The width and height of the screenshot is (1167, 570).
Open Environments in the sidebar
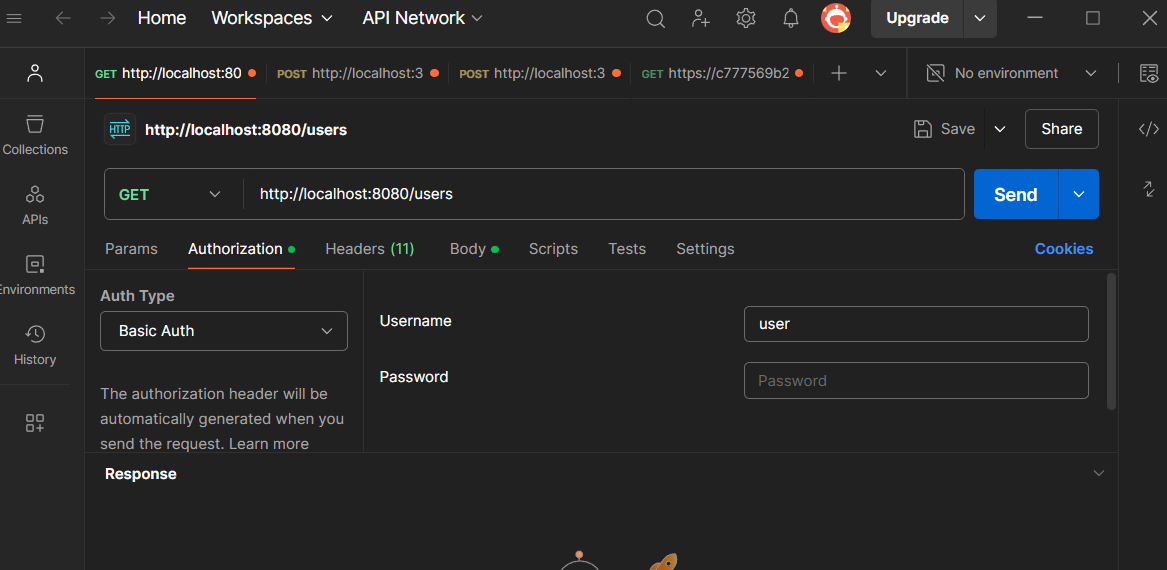click(35, 275)
